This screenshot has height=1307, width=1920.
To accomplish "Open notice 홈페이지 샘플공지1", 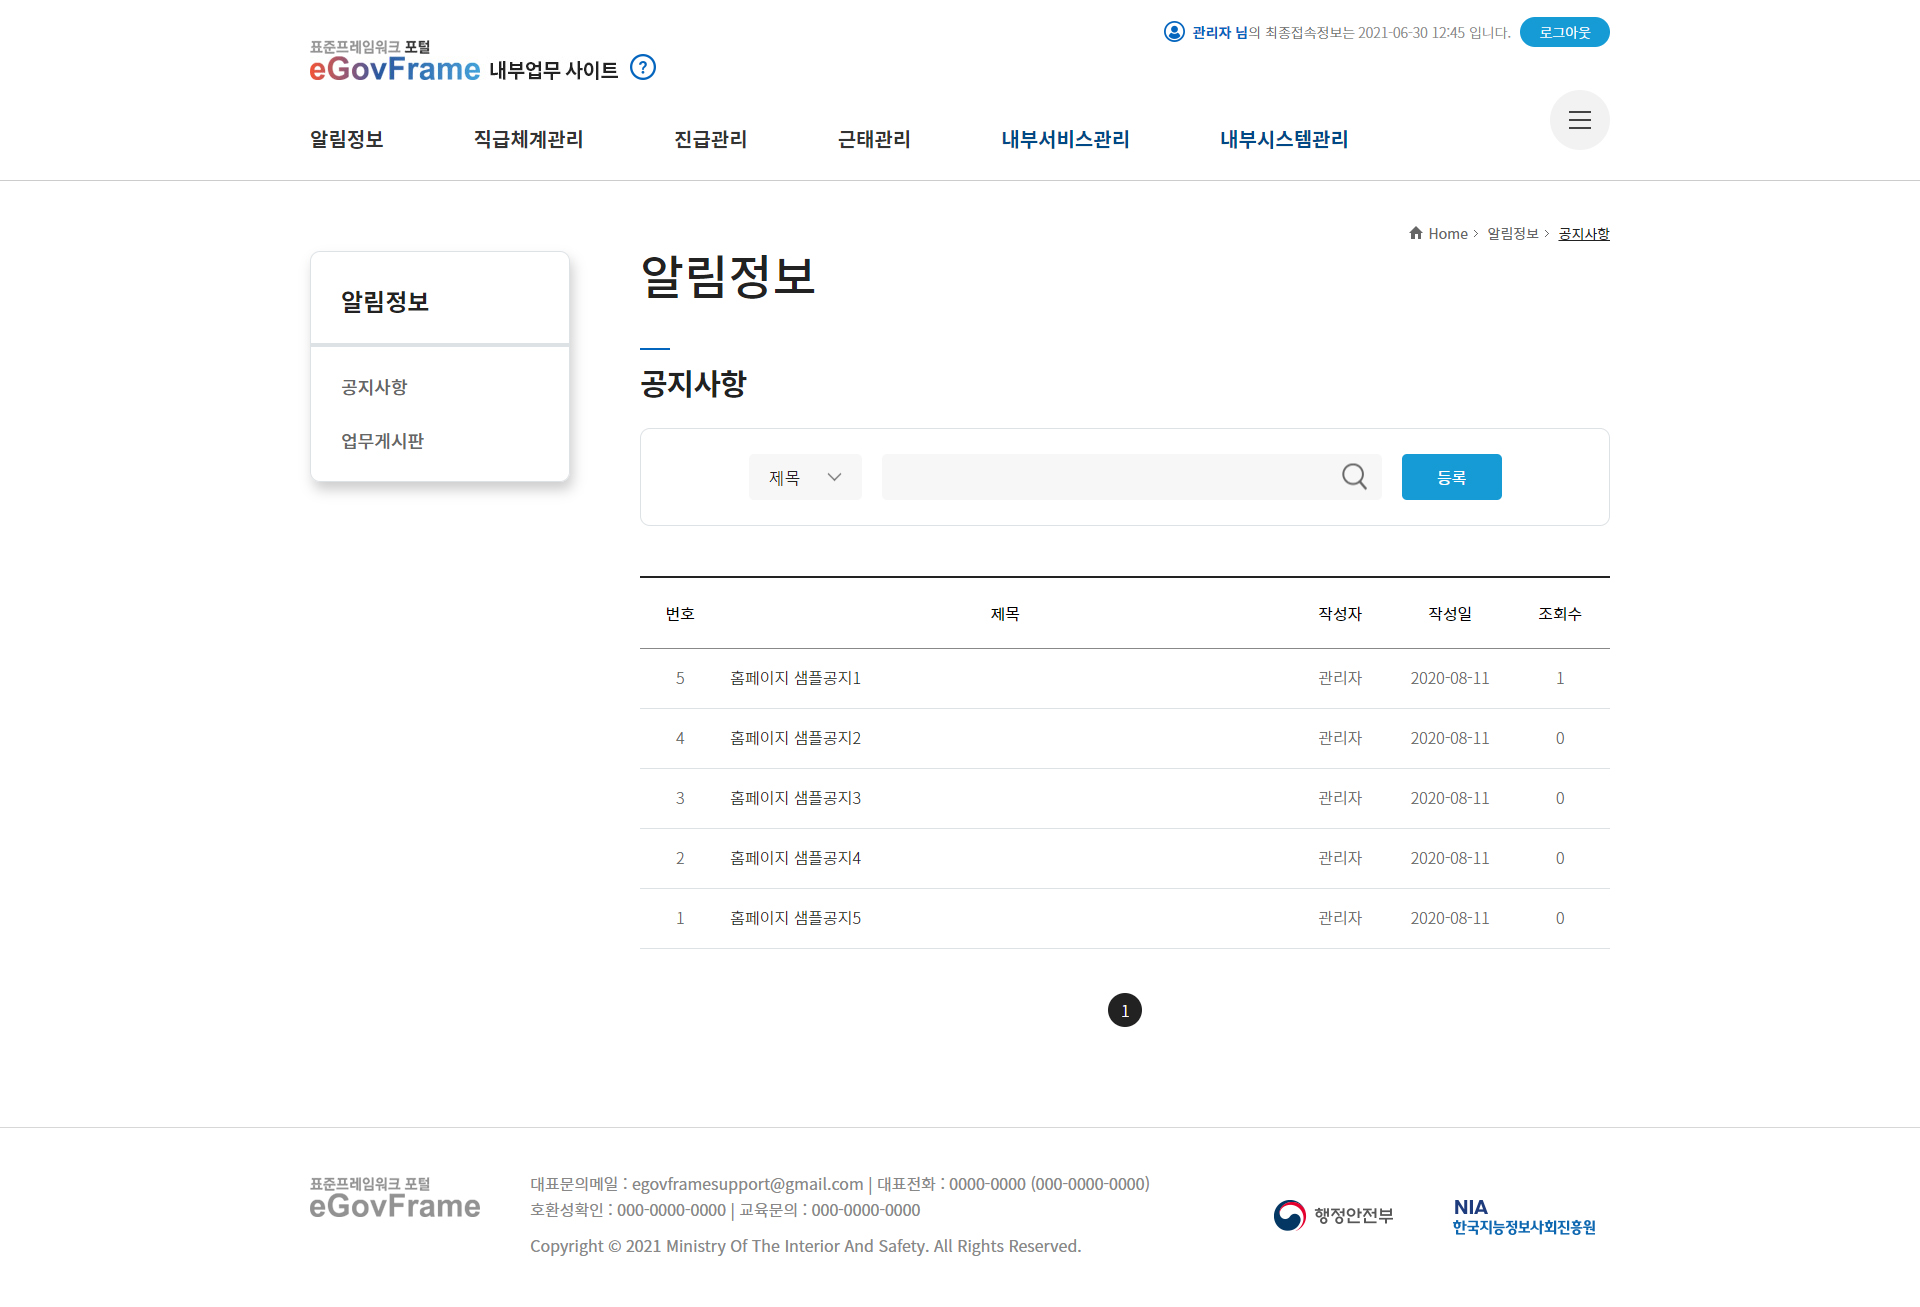I will tap(795, 678).
